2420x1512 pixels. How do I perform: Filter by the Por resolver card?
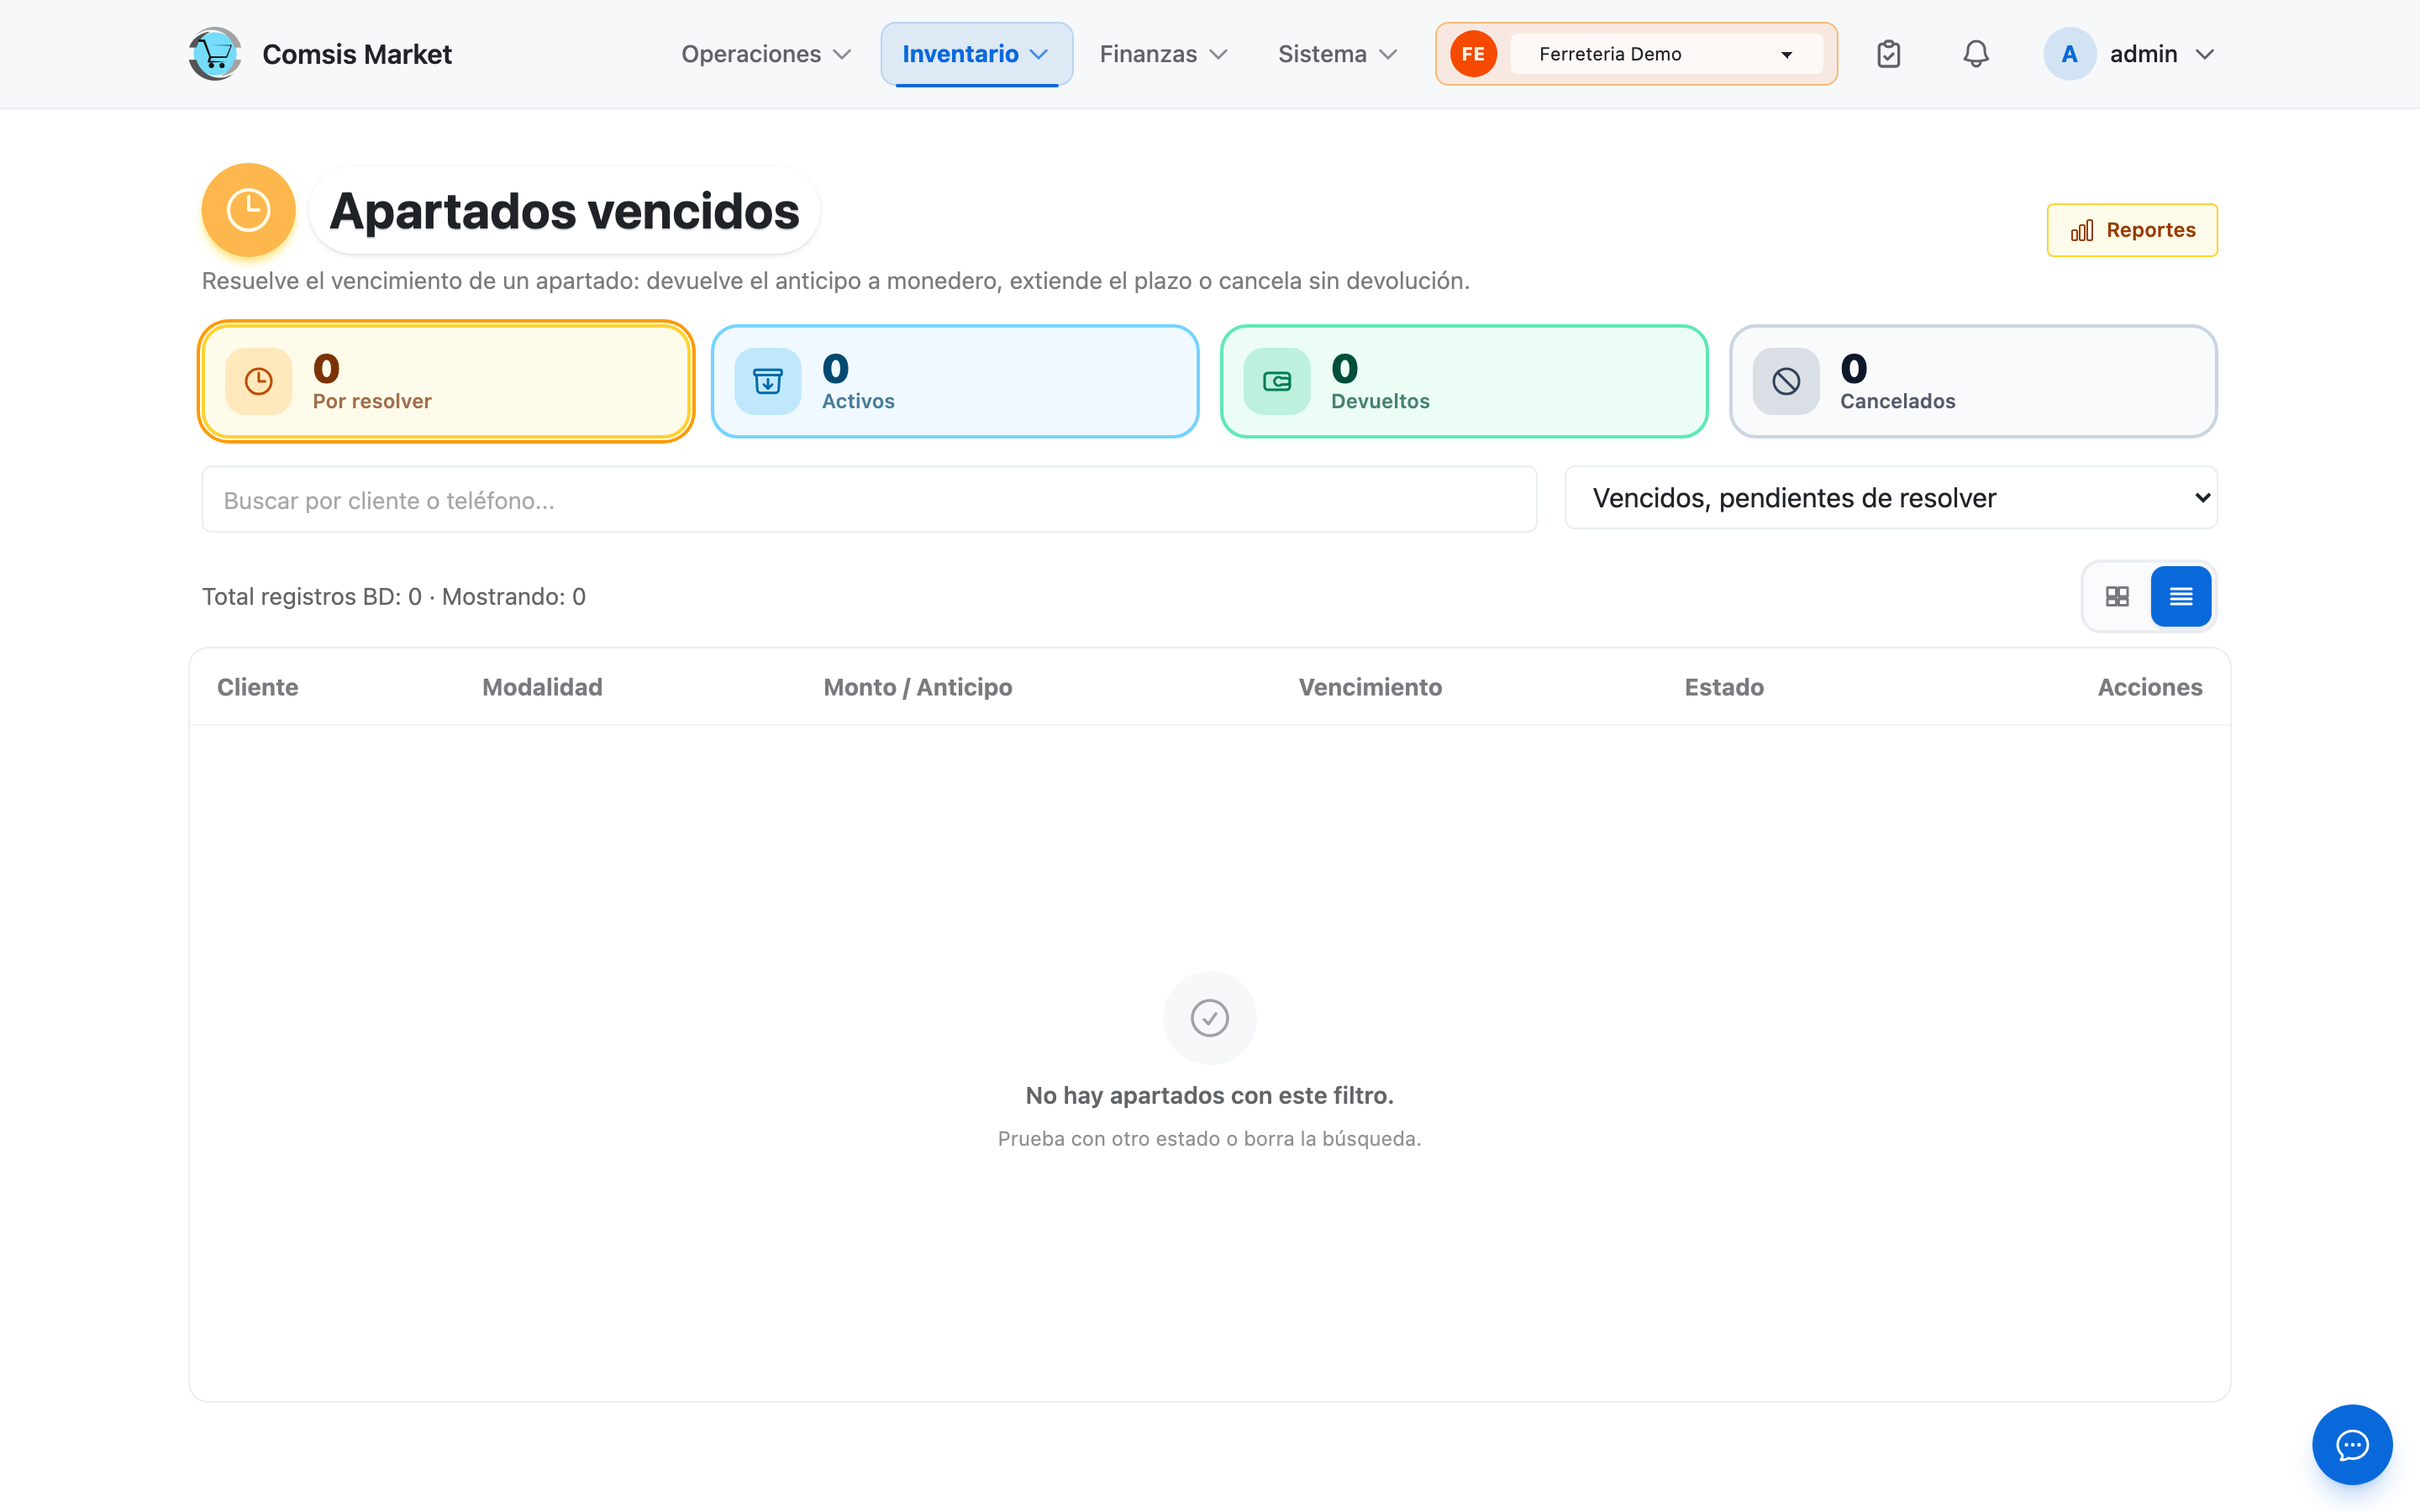pos(446,381)
